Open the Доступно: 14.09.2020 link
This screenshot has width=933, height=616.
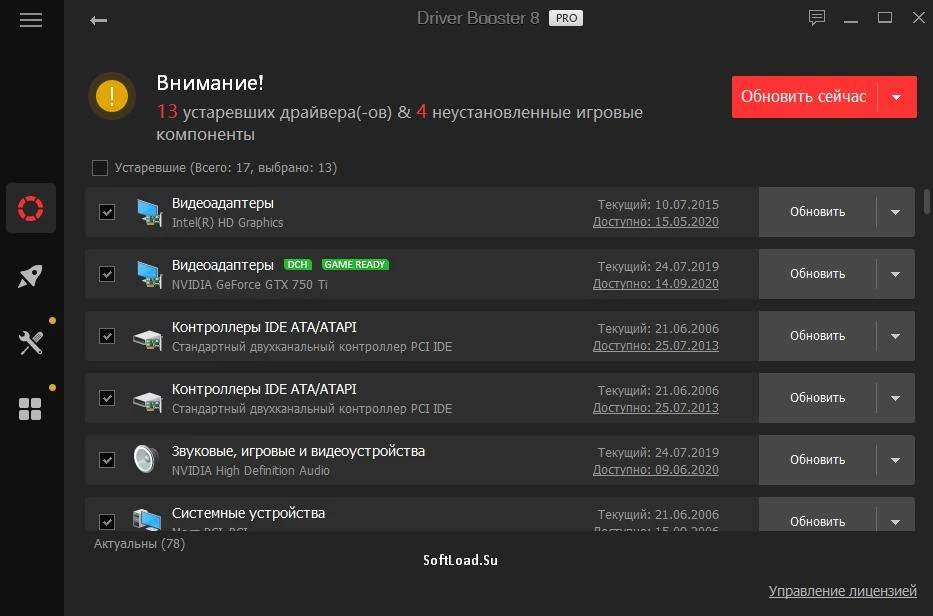click(x=656, y=283)
